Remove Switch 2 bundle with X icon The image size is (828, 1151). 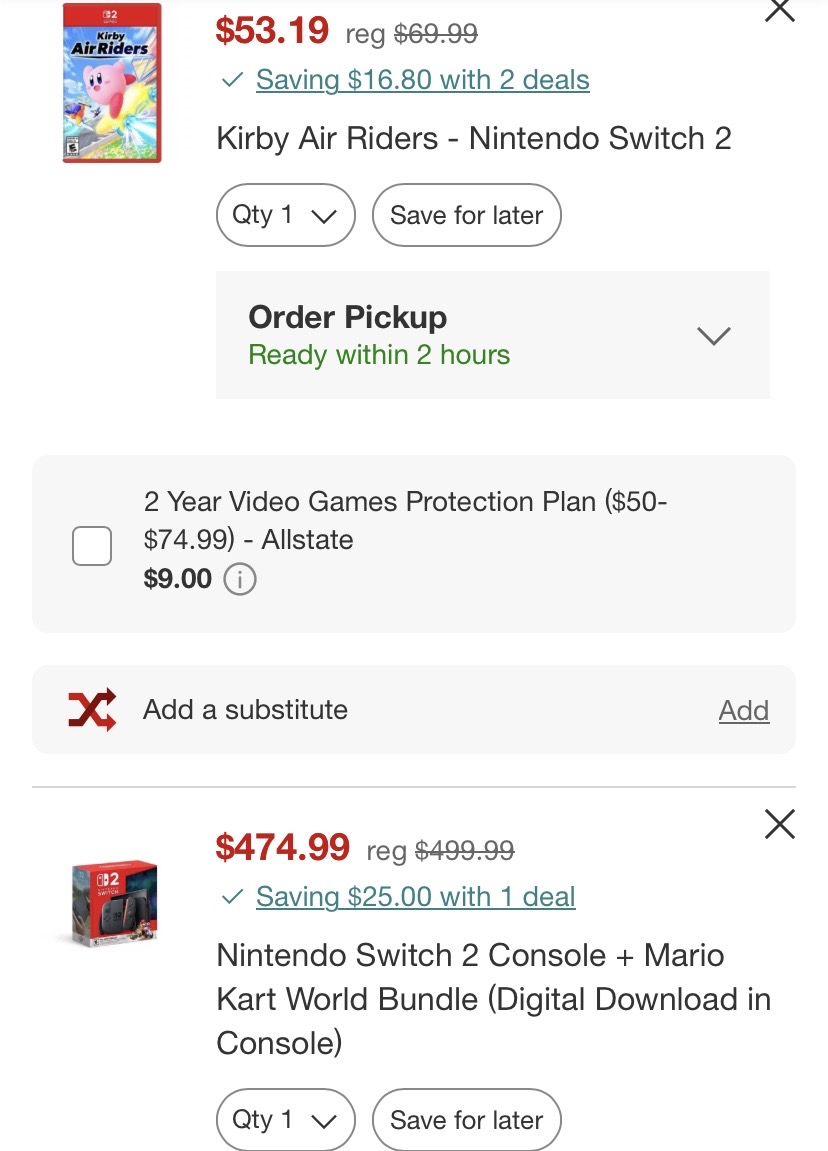pos(779,824)
